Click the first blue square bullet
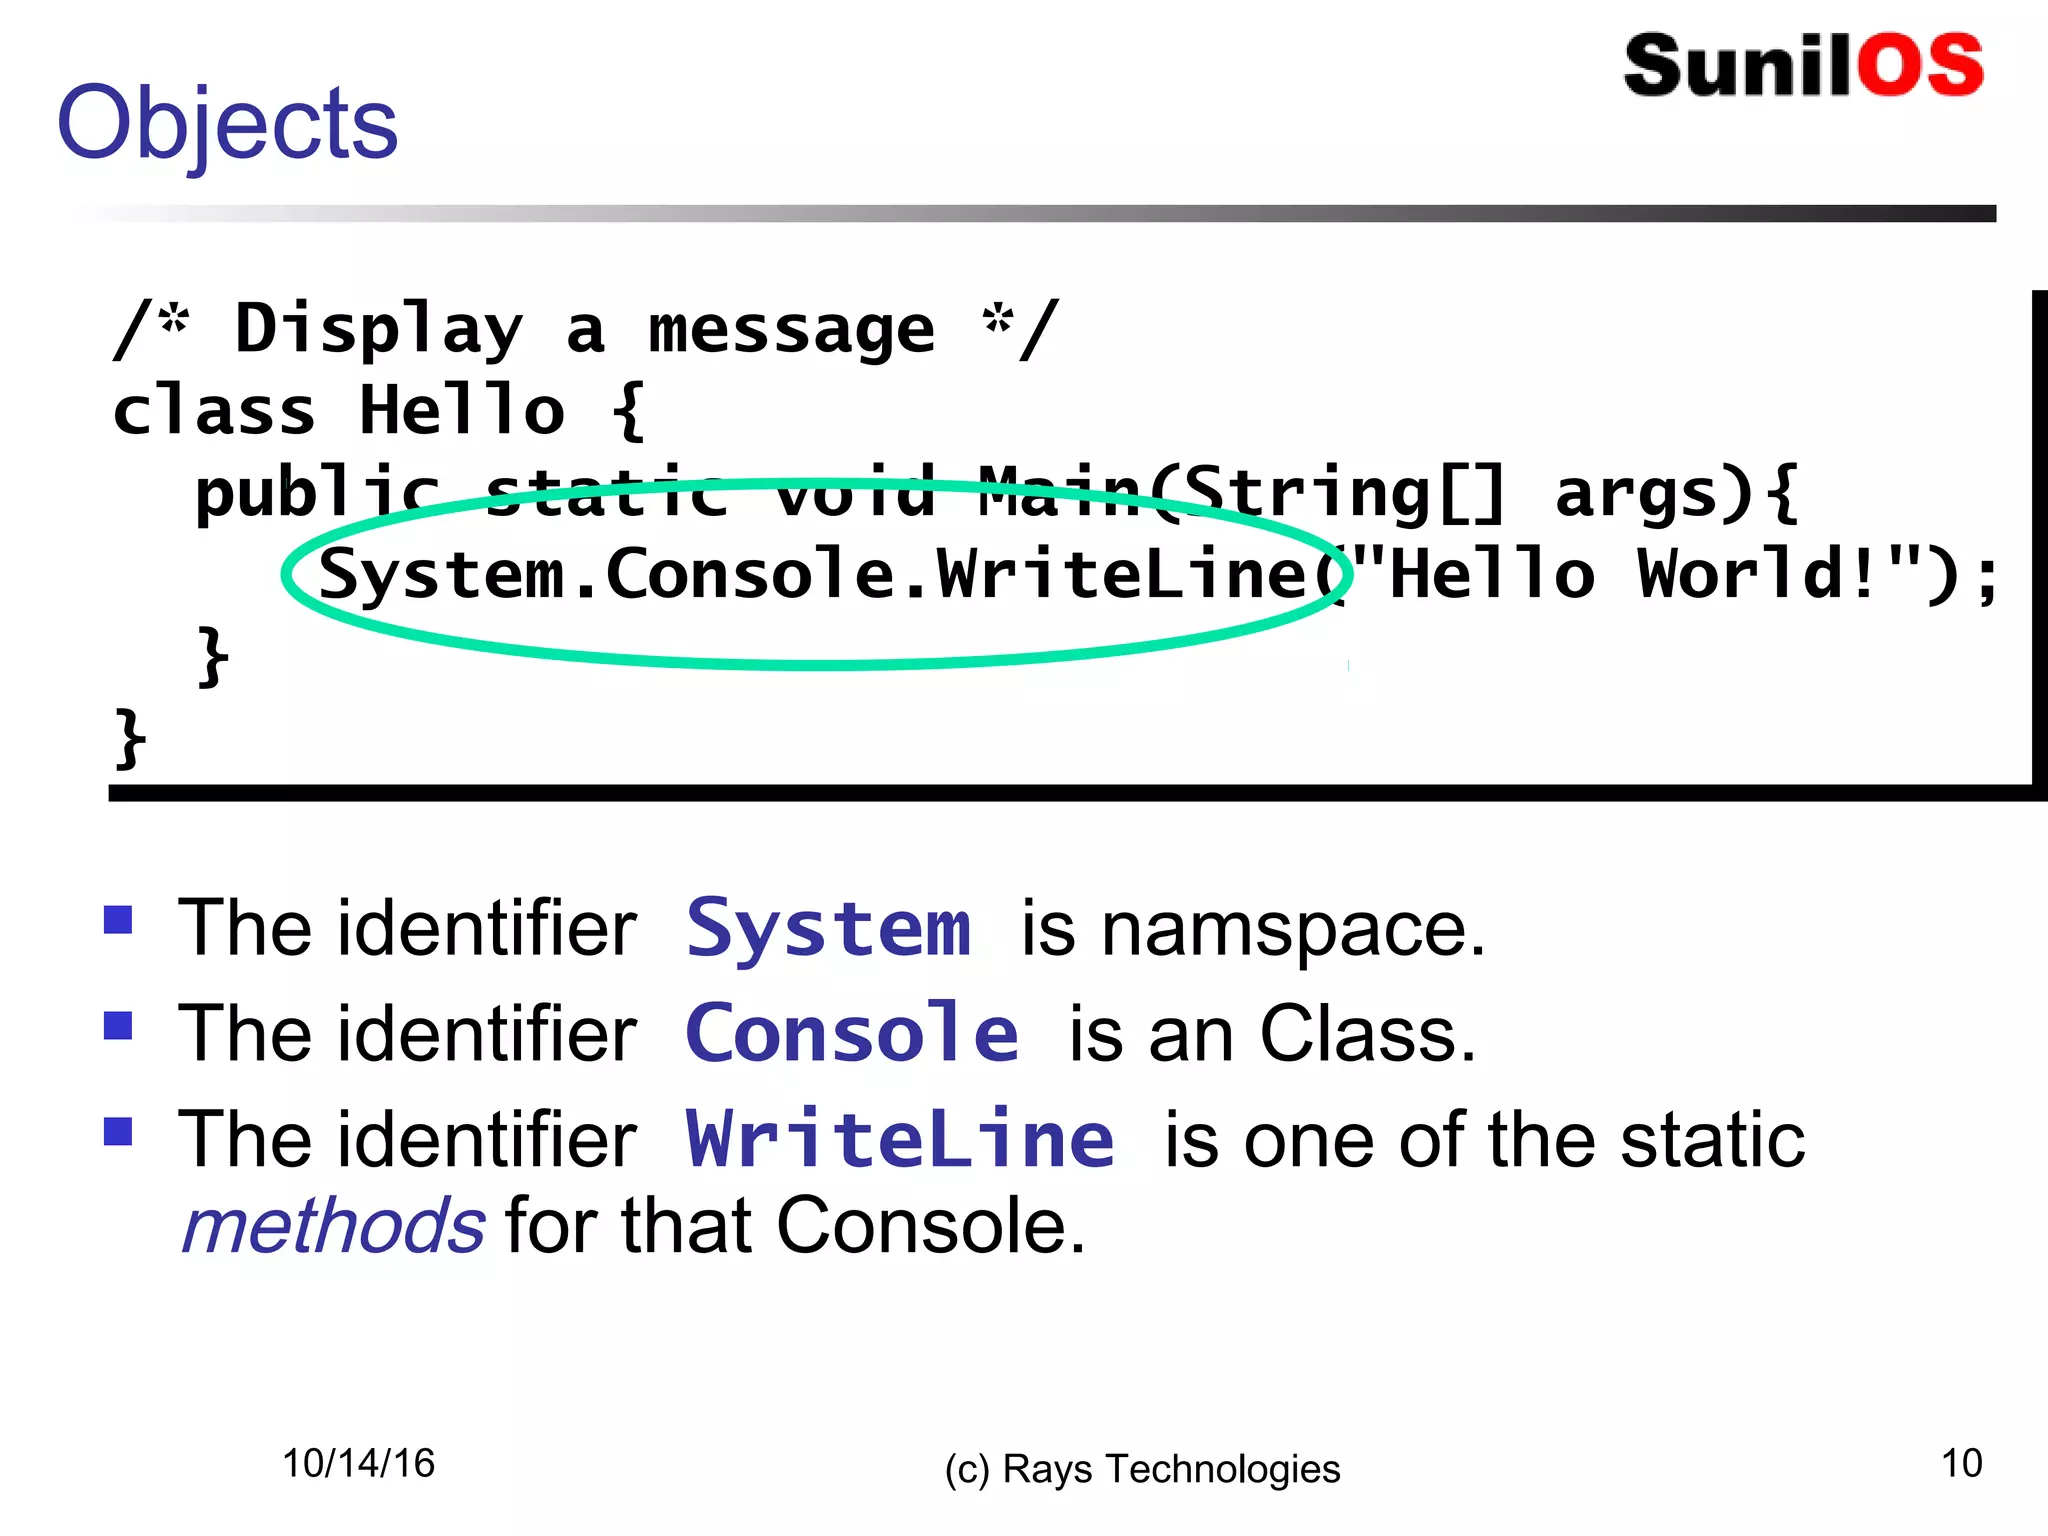The image size is (2048, 1536). (118, 919)
